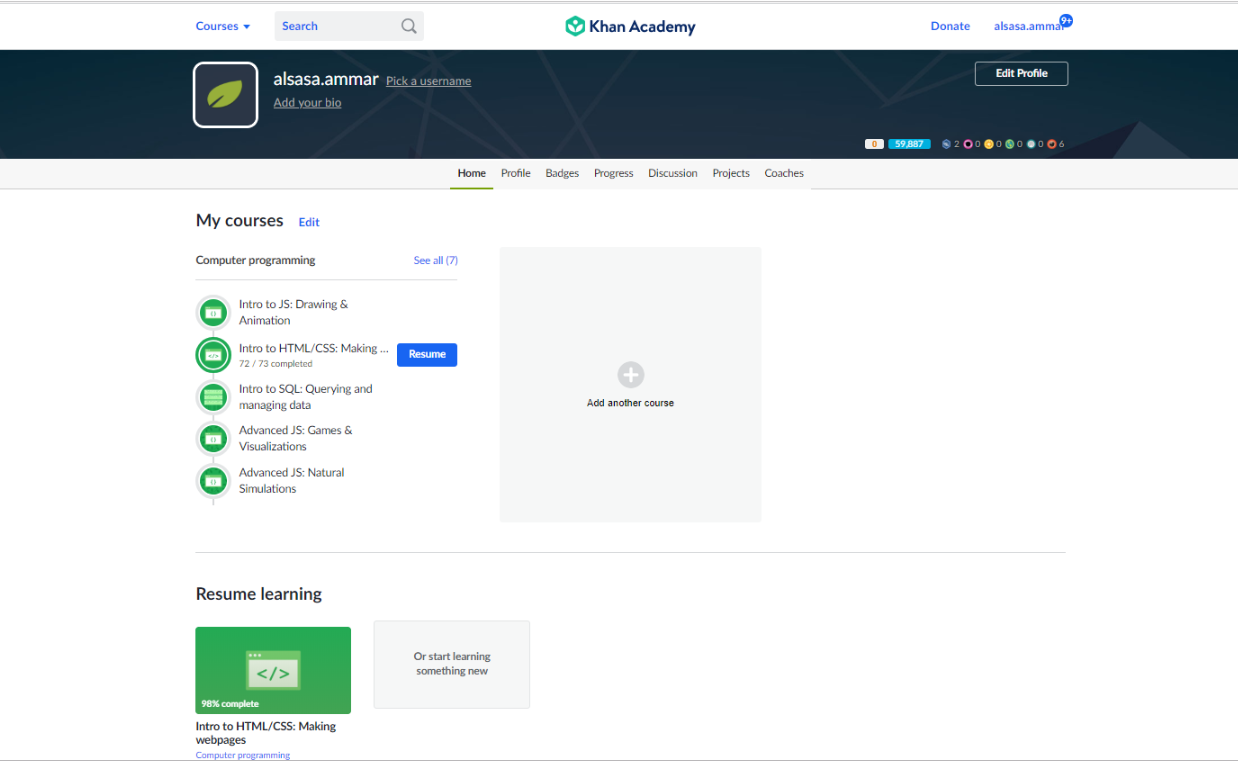1238x762 pixels.
Task: Open the Advanced JS: Natural Simulations title
Action: coord(291,480)
